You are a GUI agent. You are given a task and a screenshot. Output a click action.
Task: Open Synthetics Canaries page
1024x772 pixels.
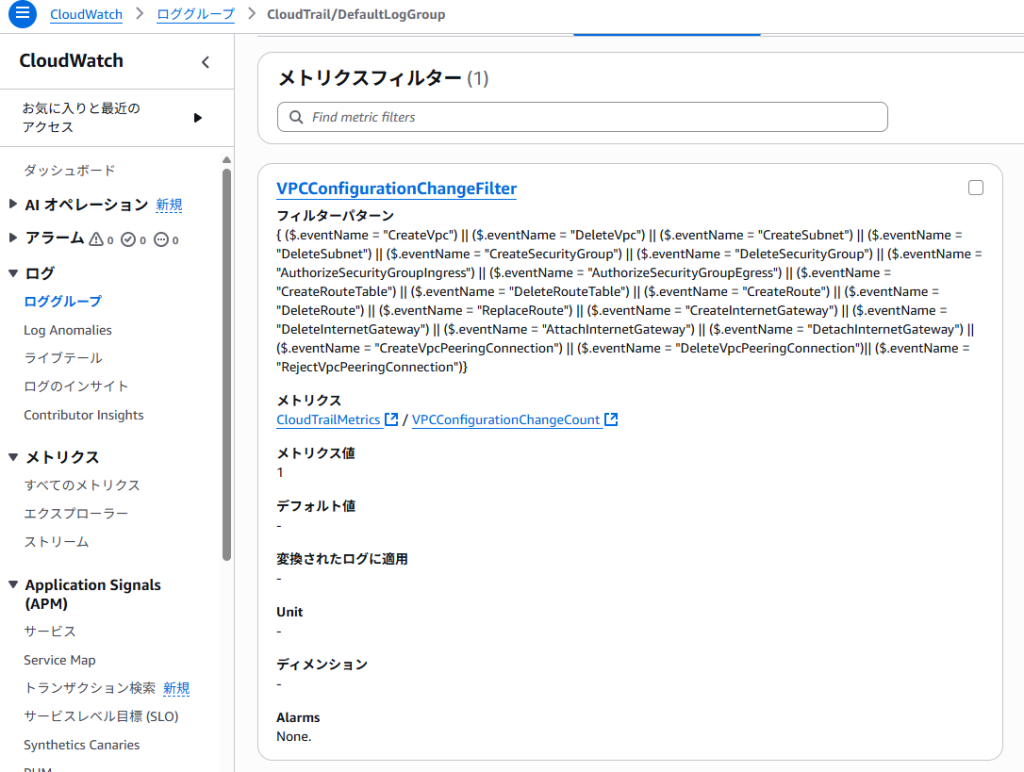point(82,745)
